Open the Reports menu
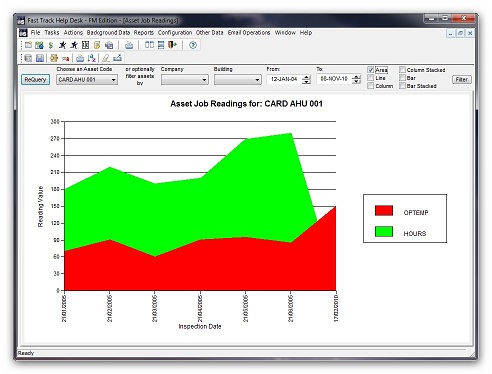The height and width of the screenshot is (374, 492). pos(144,33)
